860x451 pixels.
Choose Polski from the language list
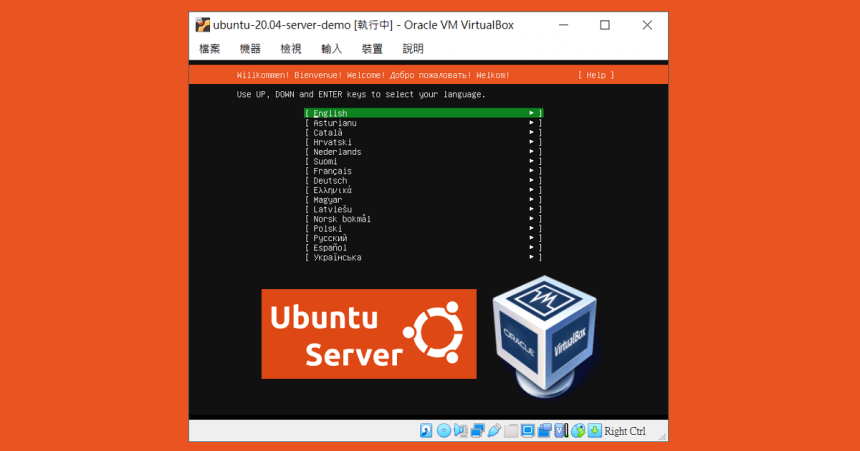point(423,228)
